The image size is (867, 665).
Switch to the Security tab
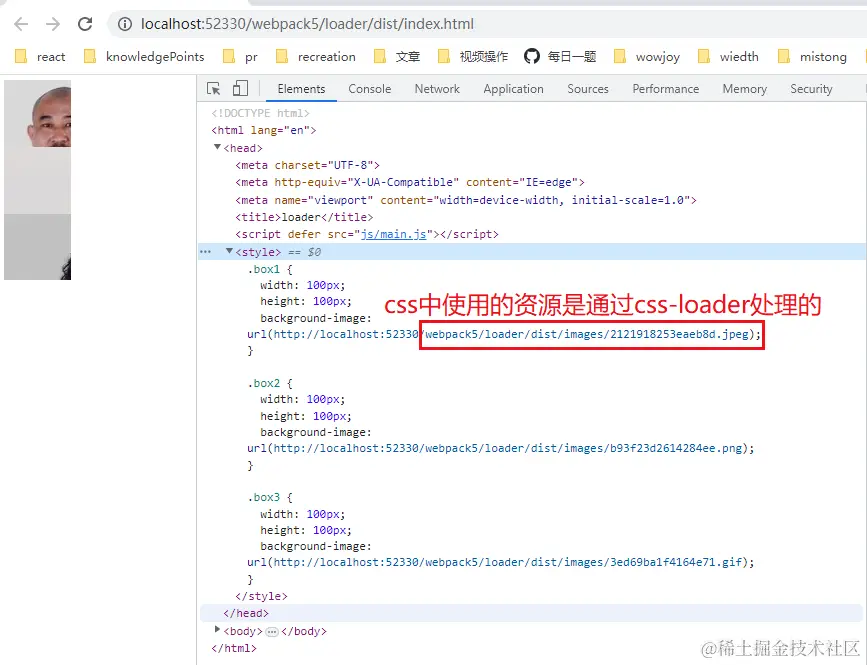pyautogui.click(x=811, y=89)
